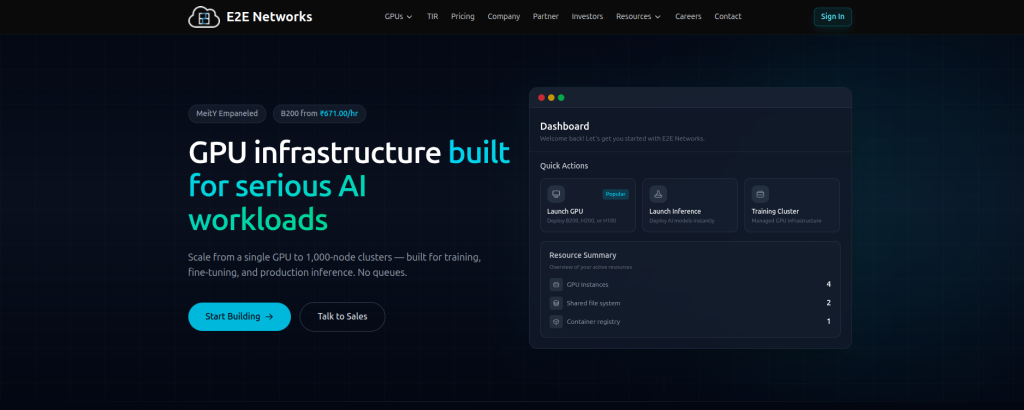Click the Launch Inference flask icon
The image size is (1024, 410).
[658, 194]
